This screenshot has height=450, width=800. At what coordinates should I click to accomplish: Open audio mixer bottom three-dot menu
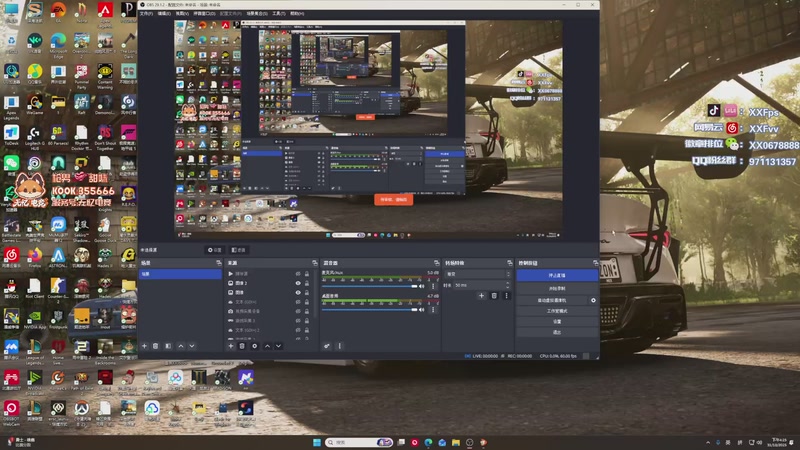340,346
